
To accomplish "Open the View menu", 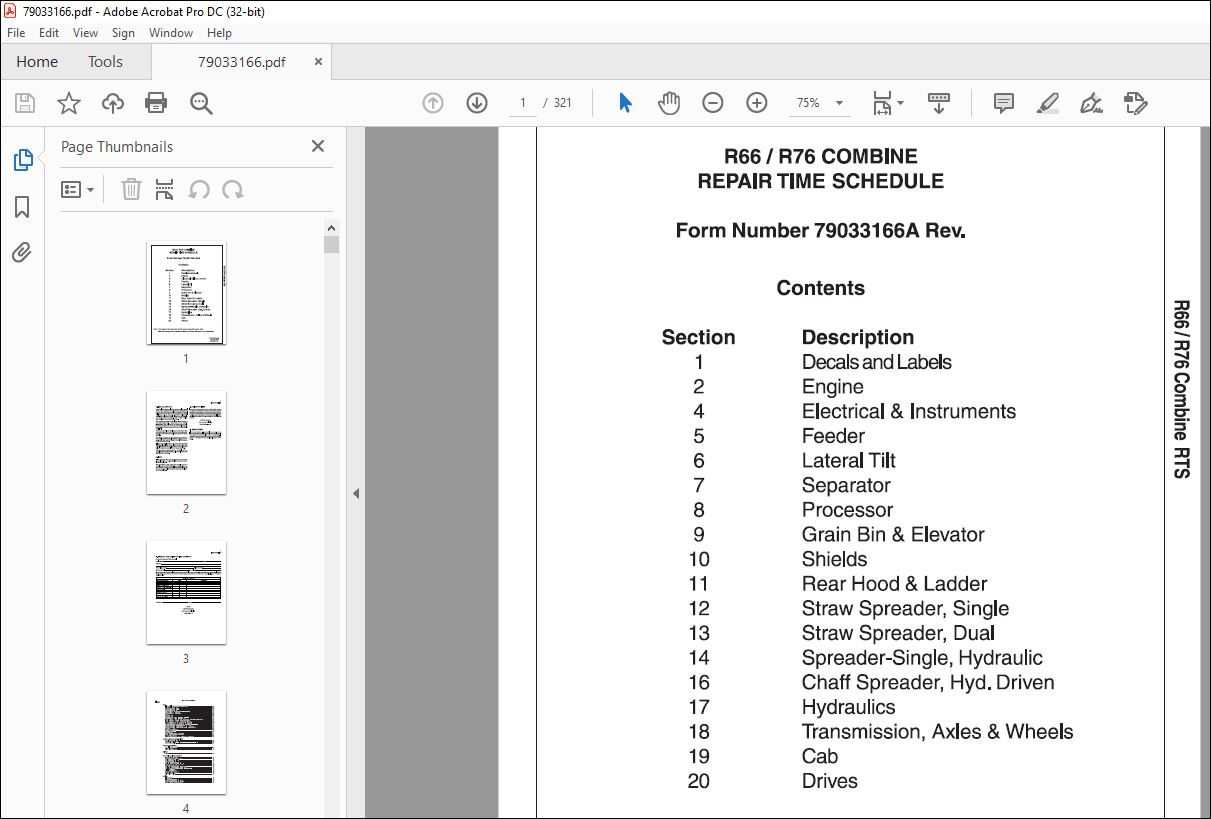I will [x=85, y=33].
